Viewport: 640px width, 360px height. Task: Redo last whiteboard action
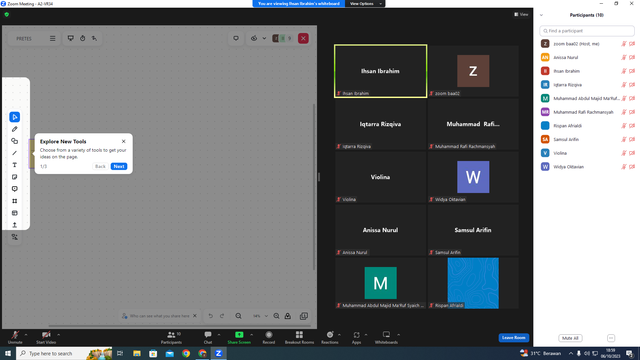(x=222, y=316)
